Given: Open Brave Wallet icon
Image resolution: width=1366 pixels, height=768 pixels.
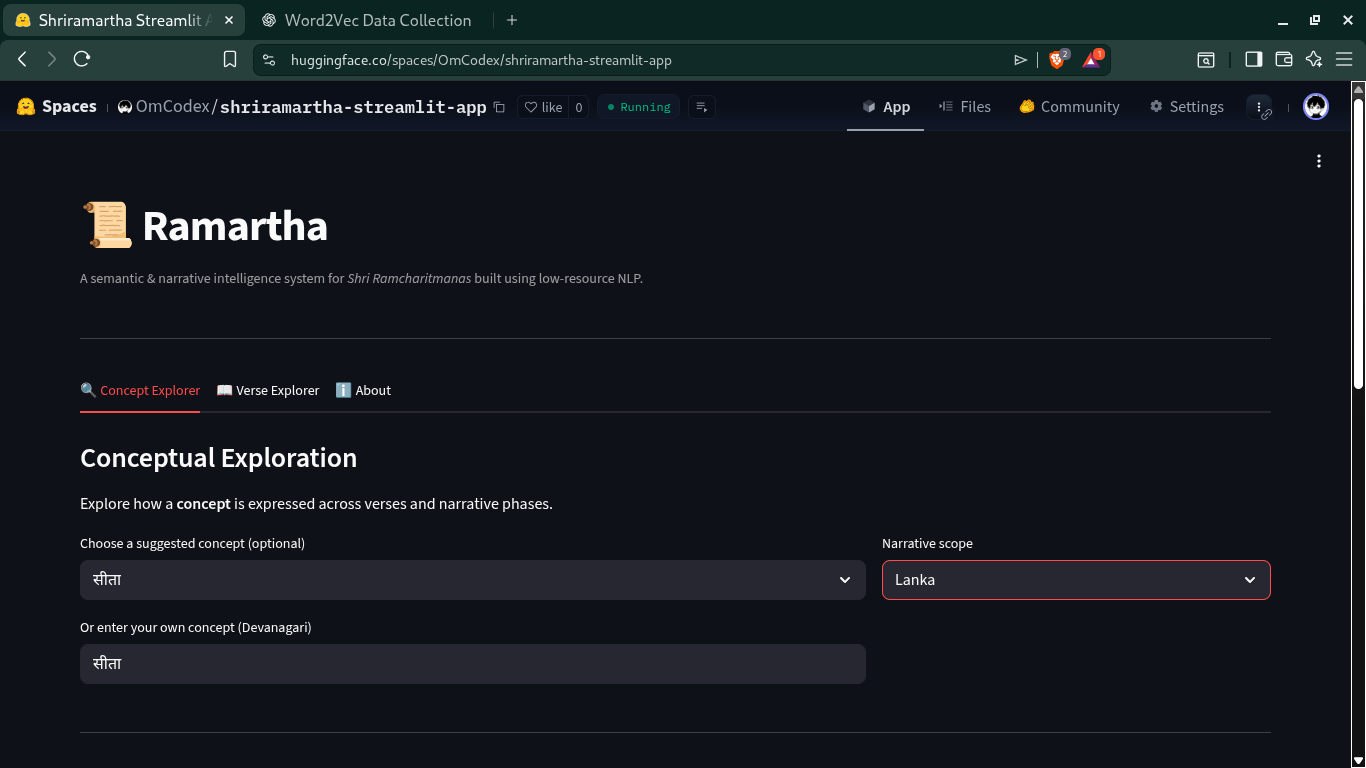Looking at the screenshot, I should [1284, 60].
